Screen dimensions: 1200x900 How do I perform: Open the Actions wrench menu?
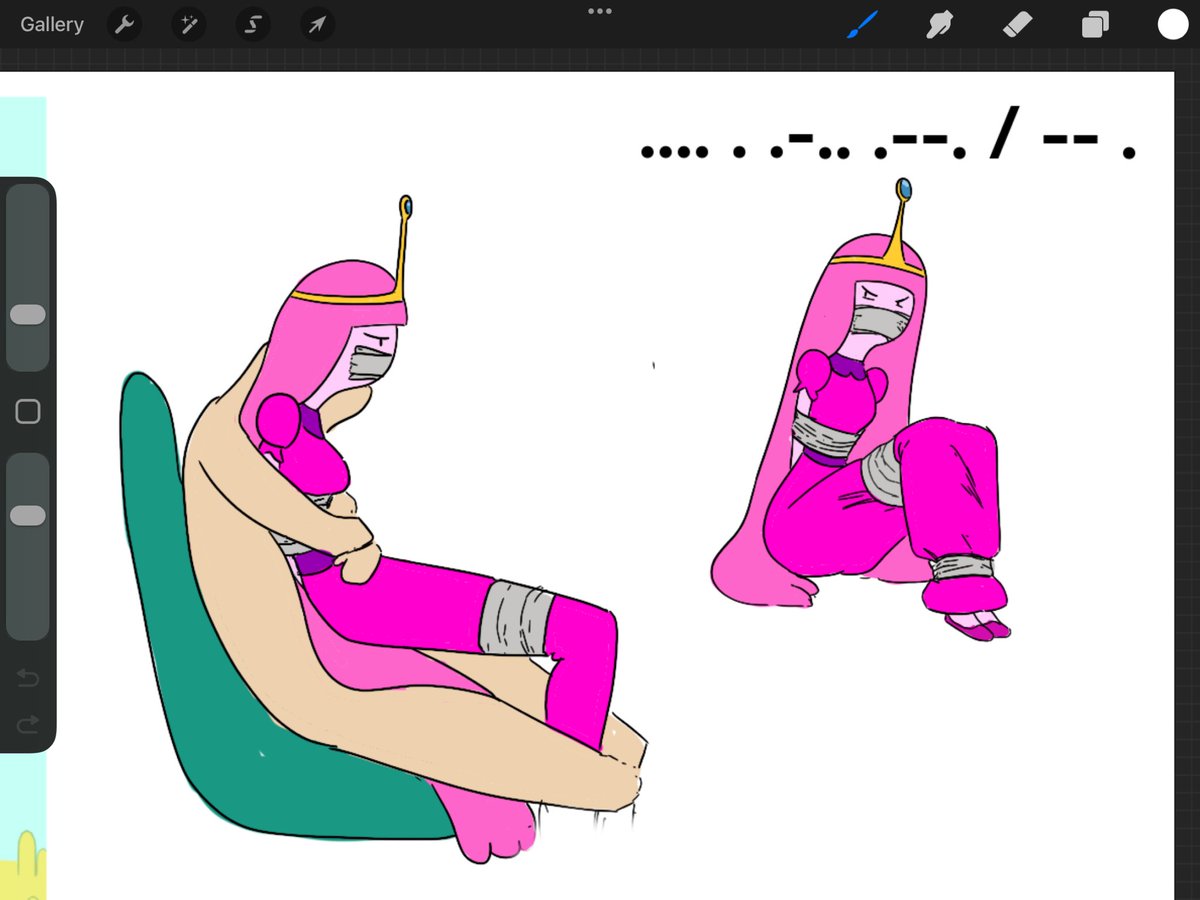coord(124,25)
